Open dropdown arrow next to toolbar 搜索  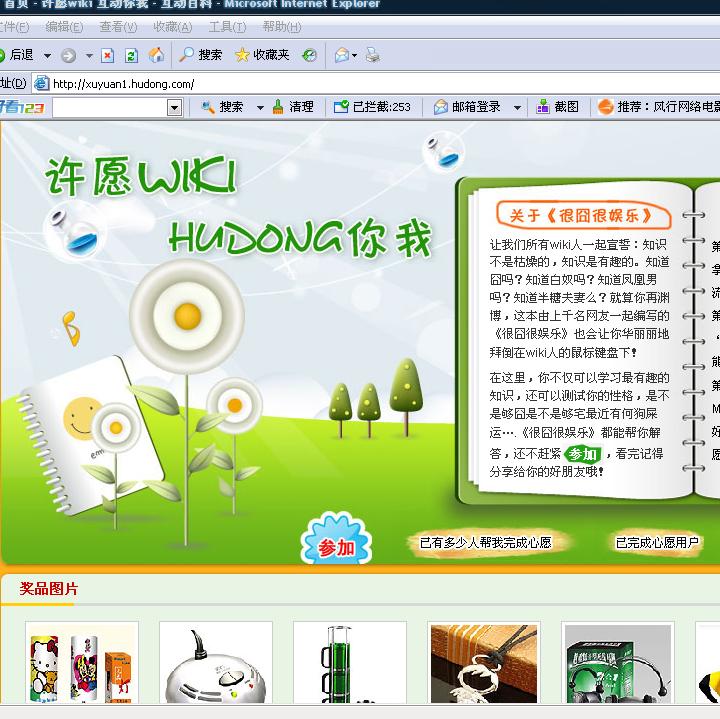[260, 108]
